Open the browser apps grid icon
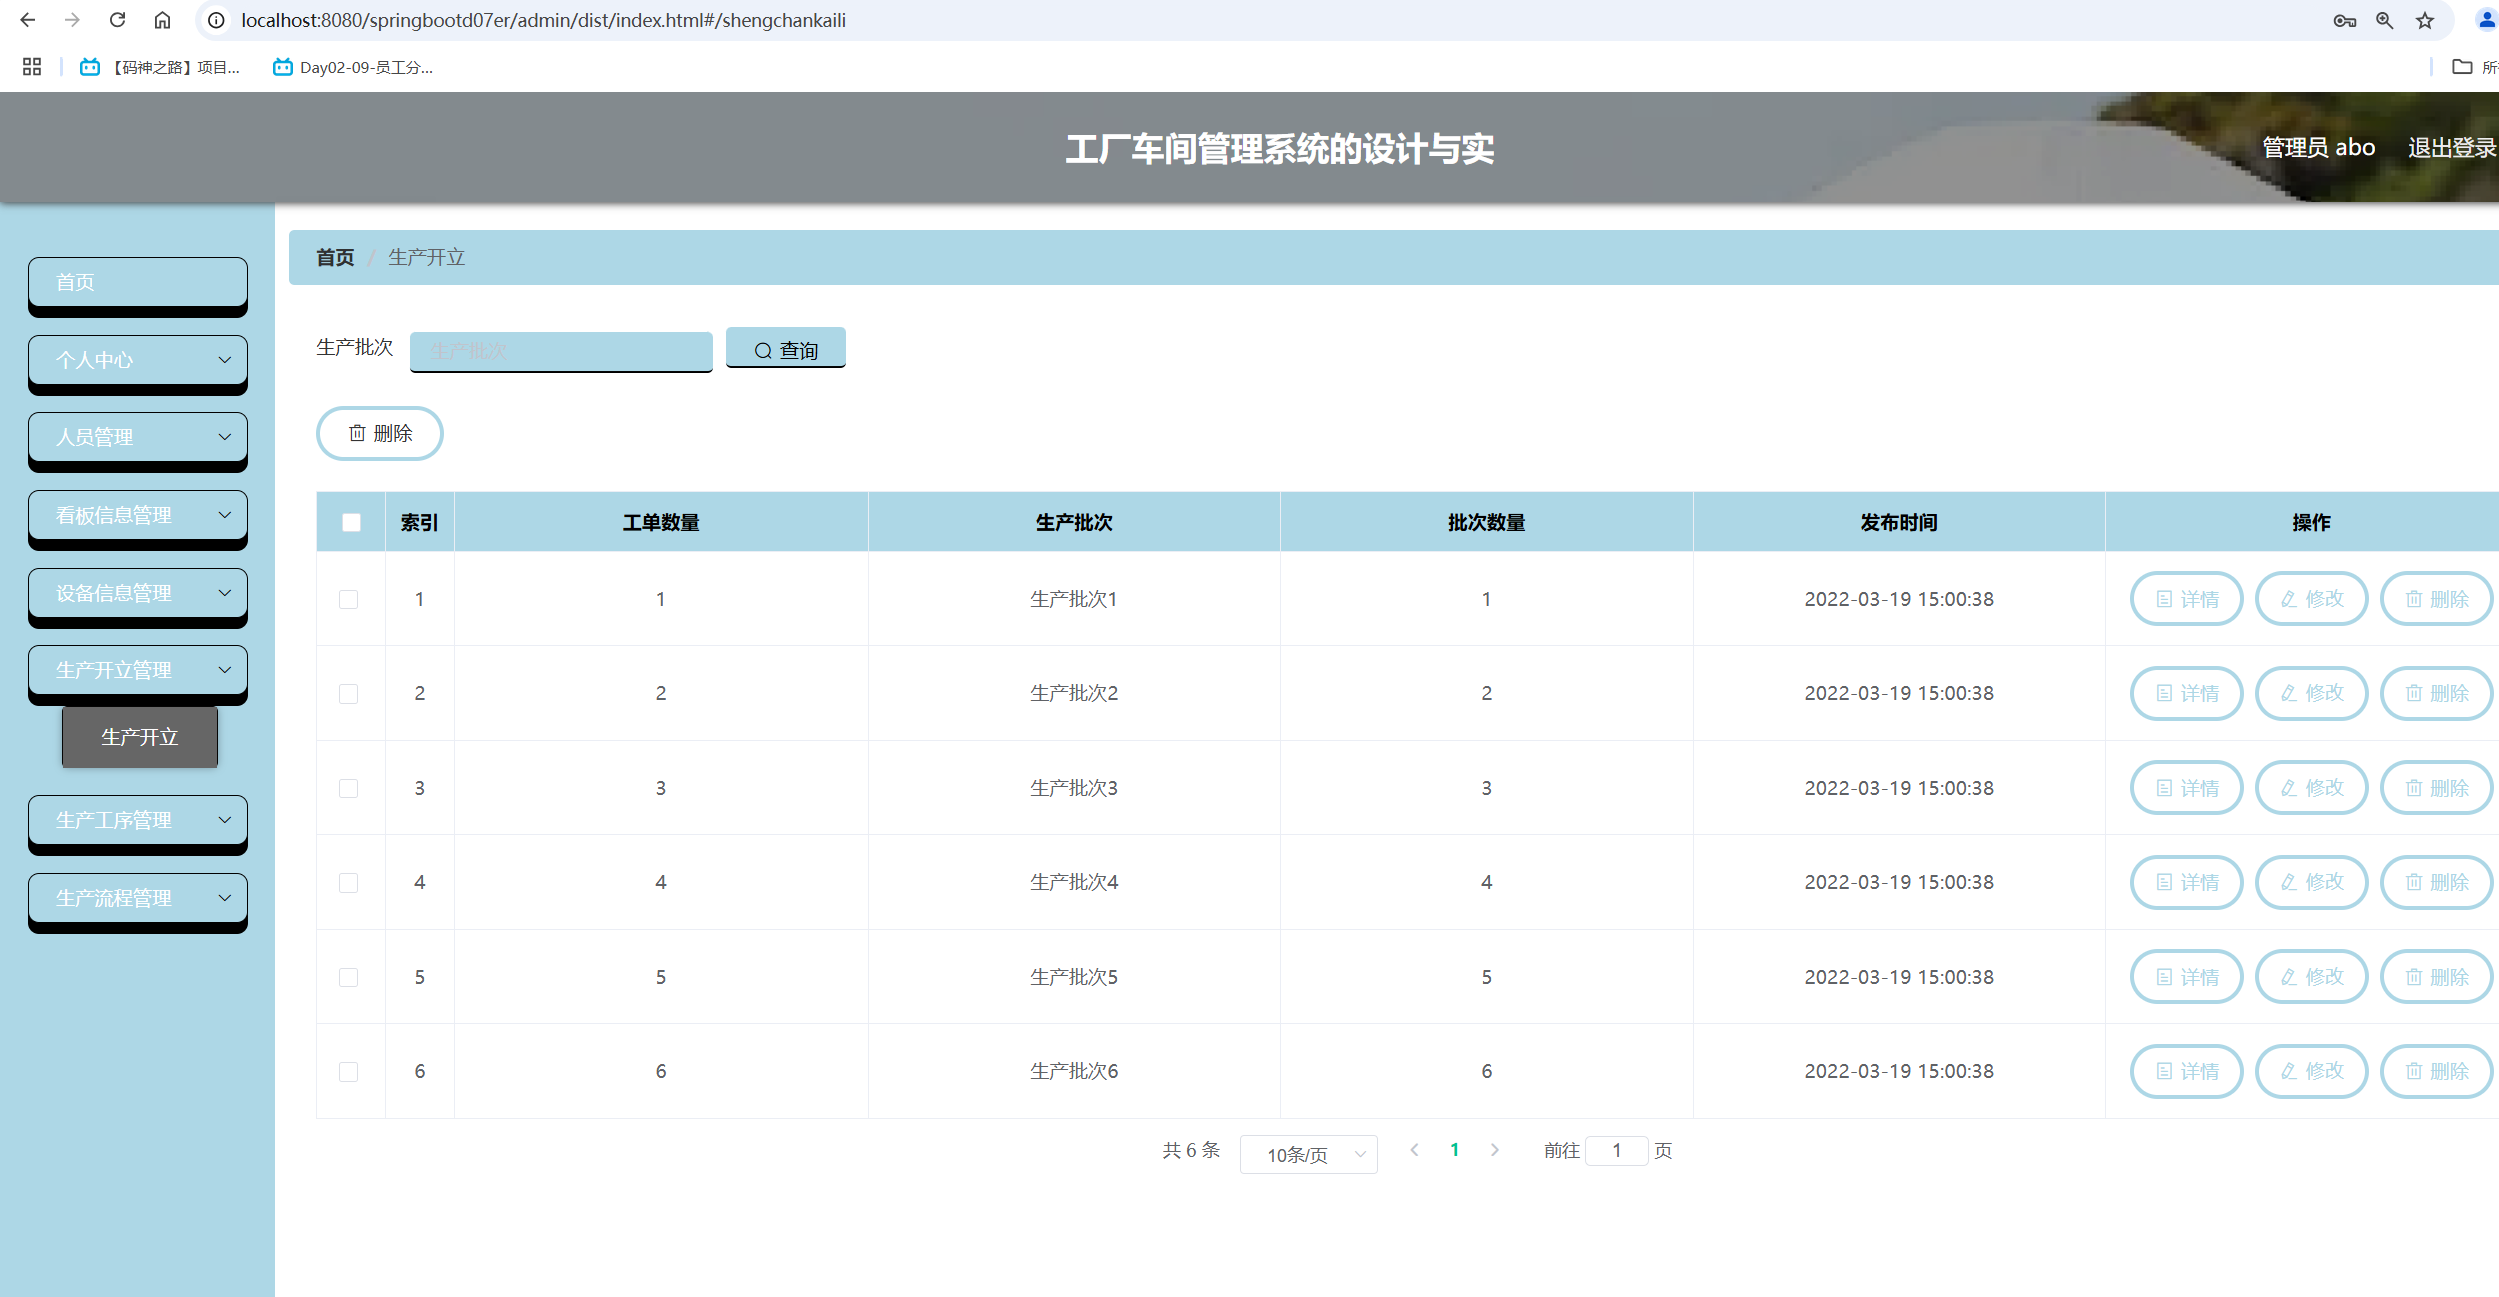Image resolution: width=2499 pixels, height=1297 pixels. pyautogui.click(x=32, y=67)
